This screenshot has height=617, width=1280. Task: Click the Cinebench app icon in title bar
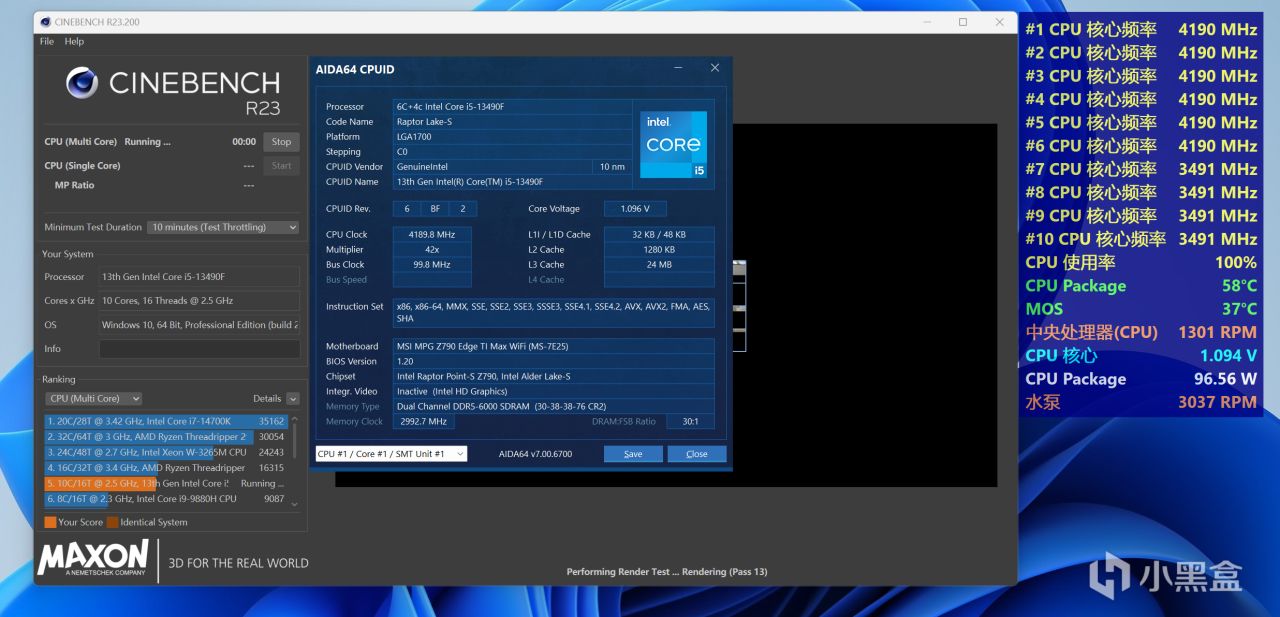[45, 22]
